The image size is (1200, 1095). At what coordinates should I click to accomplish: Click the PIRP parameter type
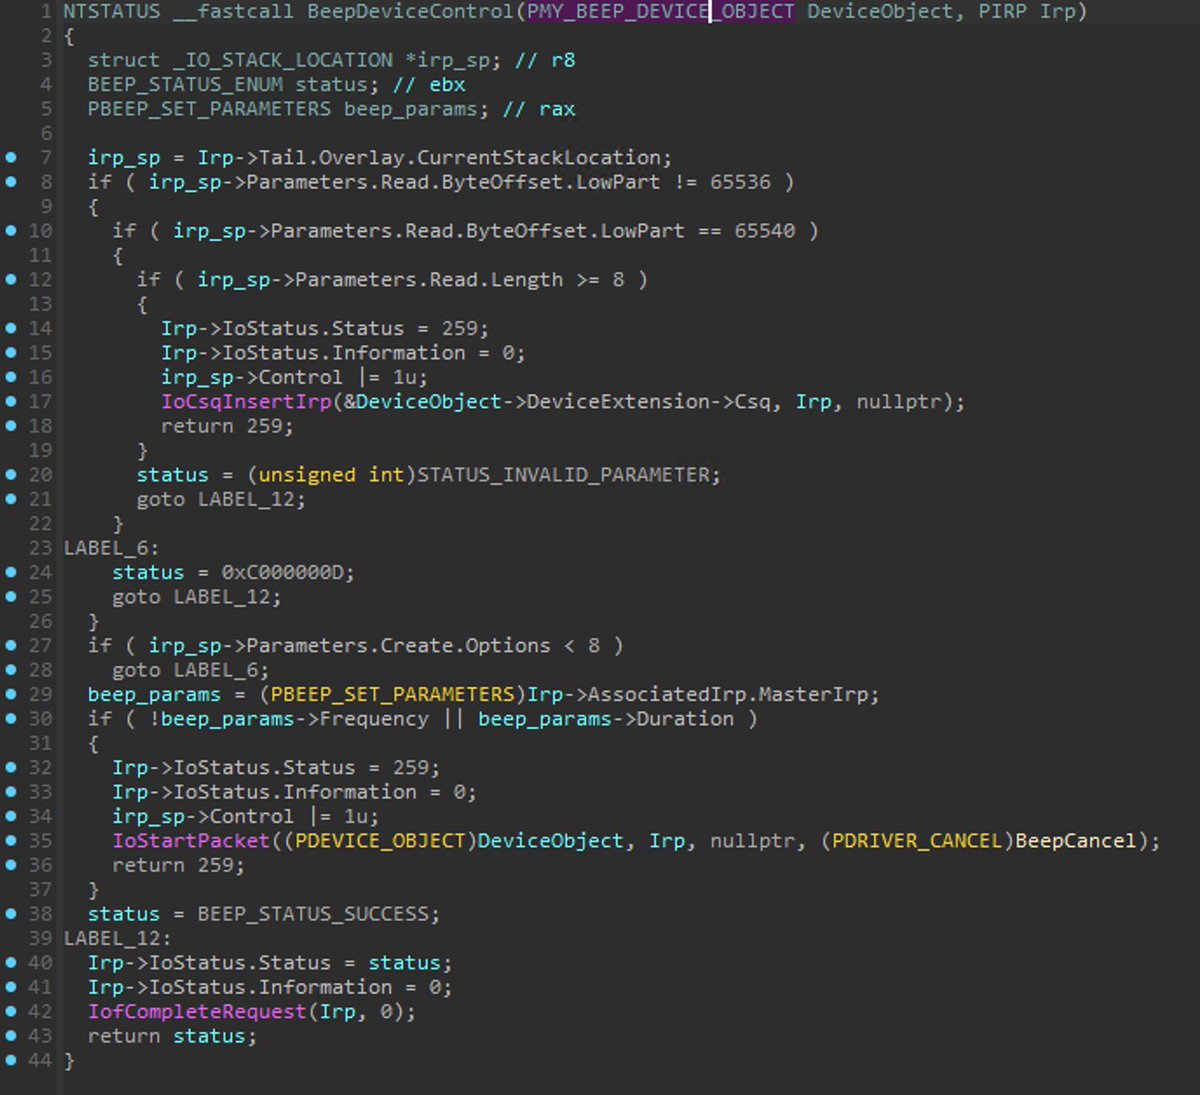tap(1002, 12)
